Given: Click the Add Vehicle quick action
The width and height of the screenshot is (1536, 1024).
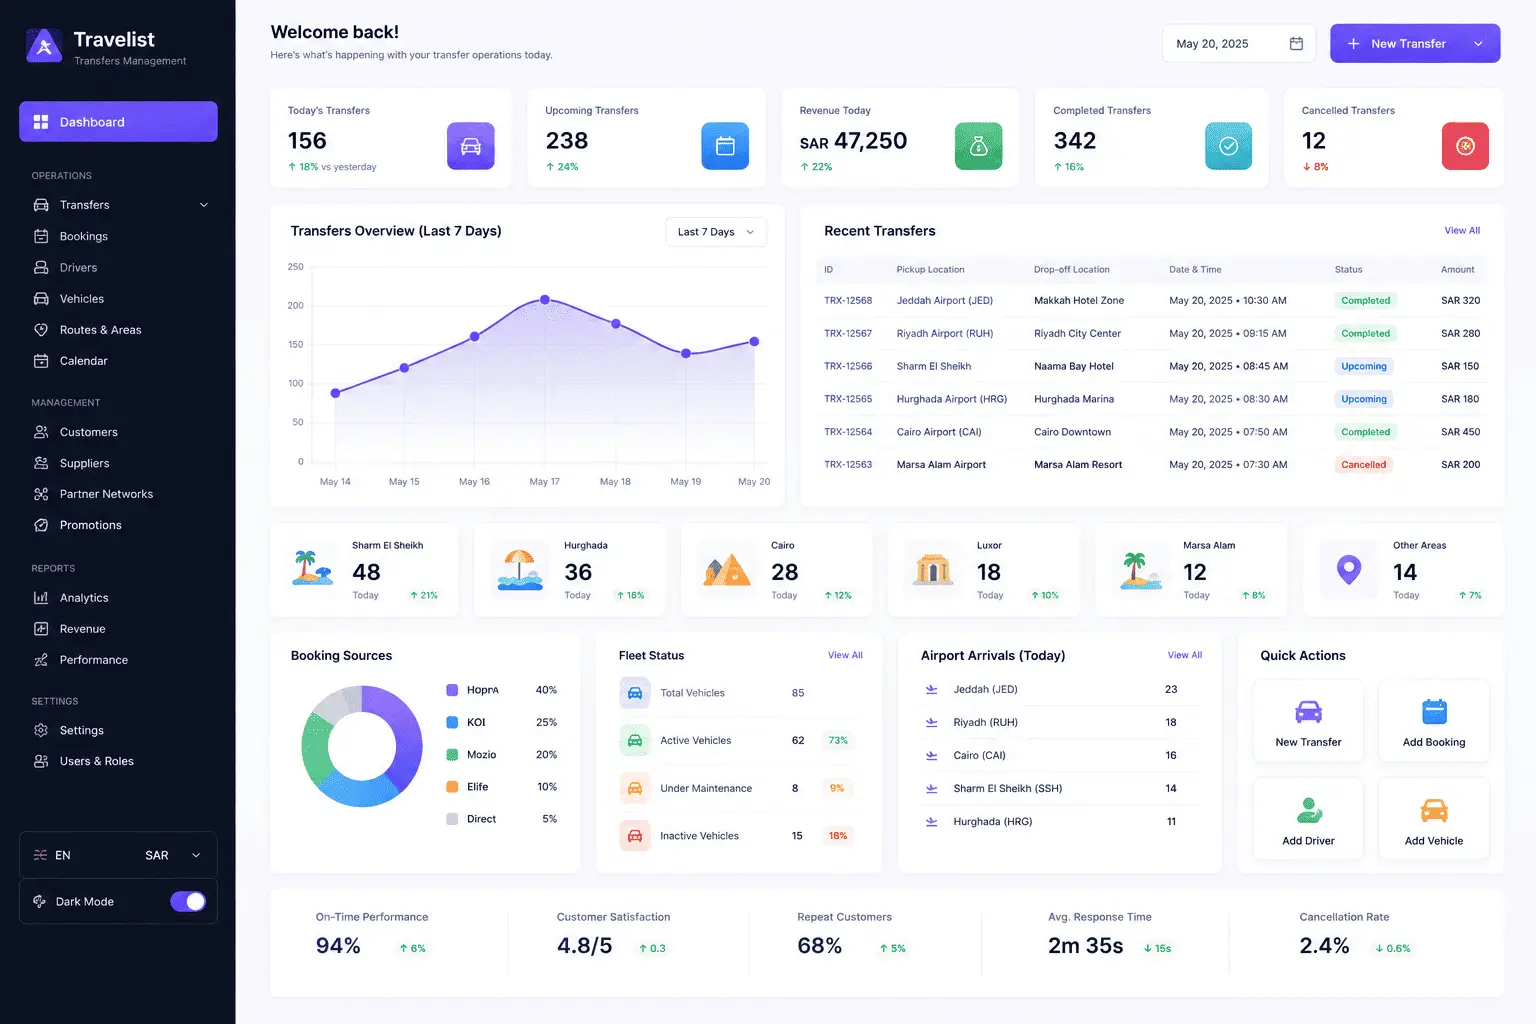Looking at the screenshot, I should (x=1434, y=819).
